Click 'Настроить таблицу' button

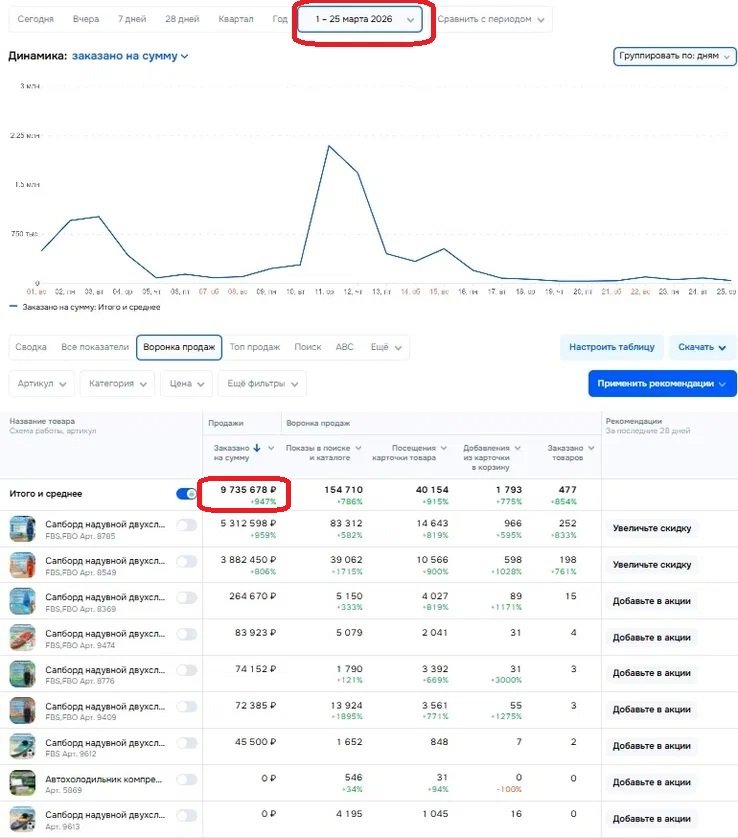pyautogui.click(x=611, y=347)
